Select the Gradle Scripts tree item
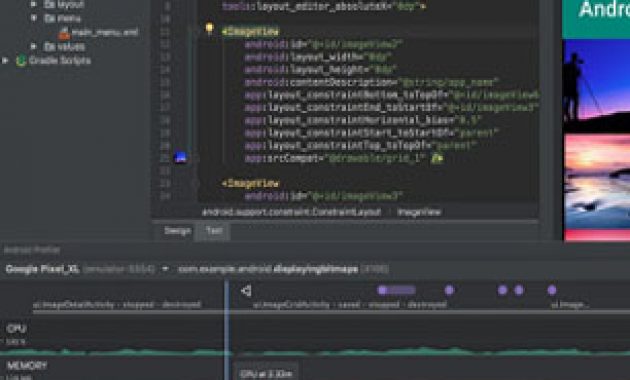Screen dimensions: 630x380 (60, 61)
